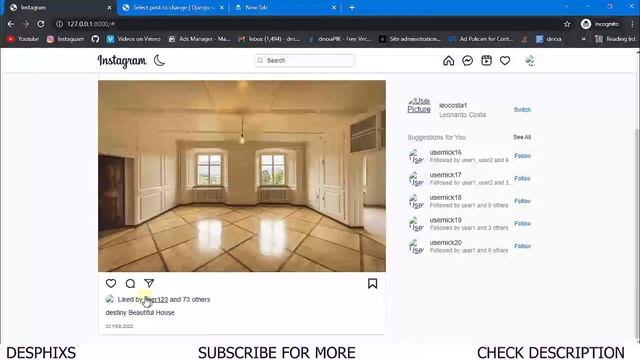The width and height of the screenshot is (640, 360).
Task: Open the browser three-dot menu
Action: tap(632, 24)
